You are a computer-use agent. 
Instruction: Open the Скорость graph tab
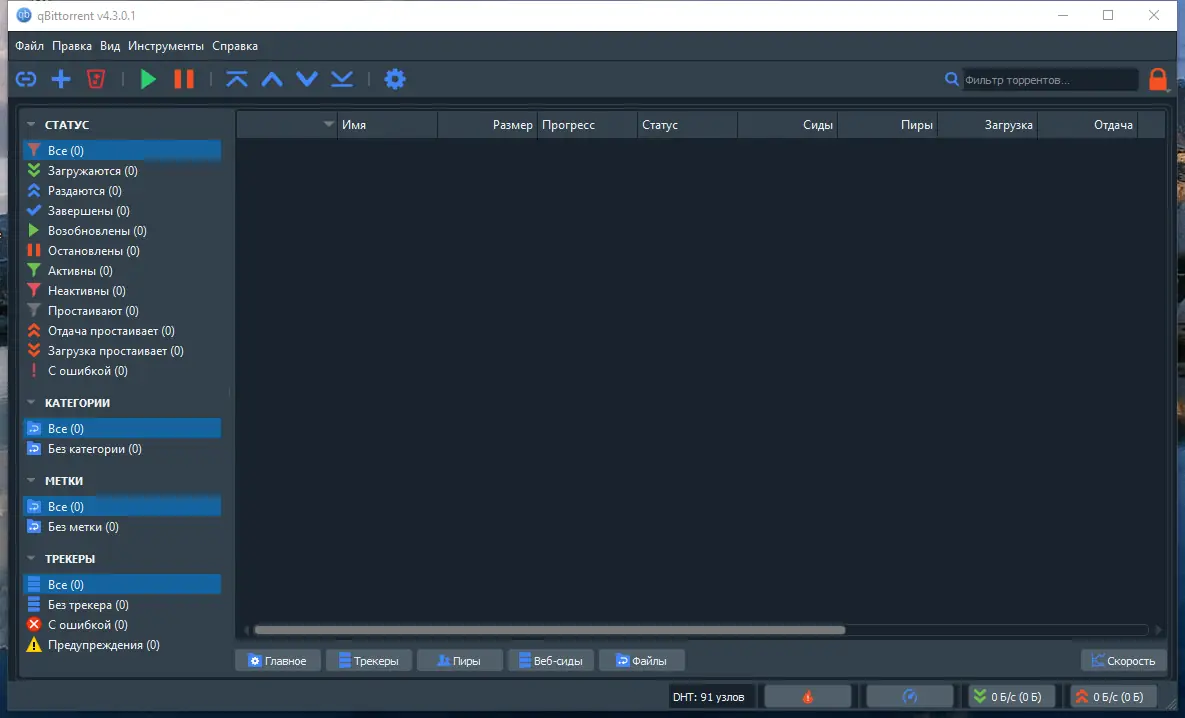1123,661
